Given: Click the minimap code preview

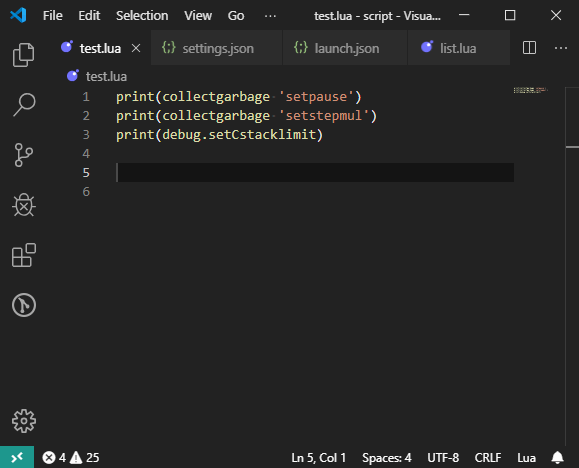Looking at the screenshot, I should pyautogui.click(x=530, y=90).
